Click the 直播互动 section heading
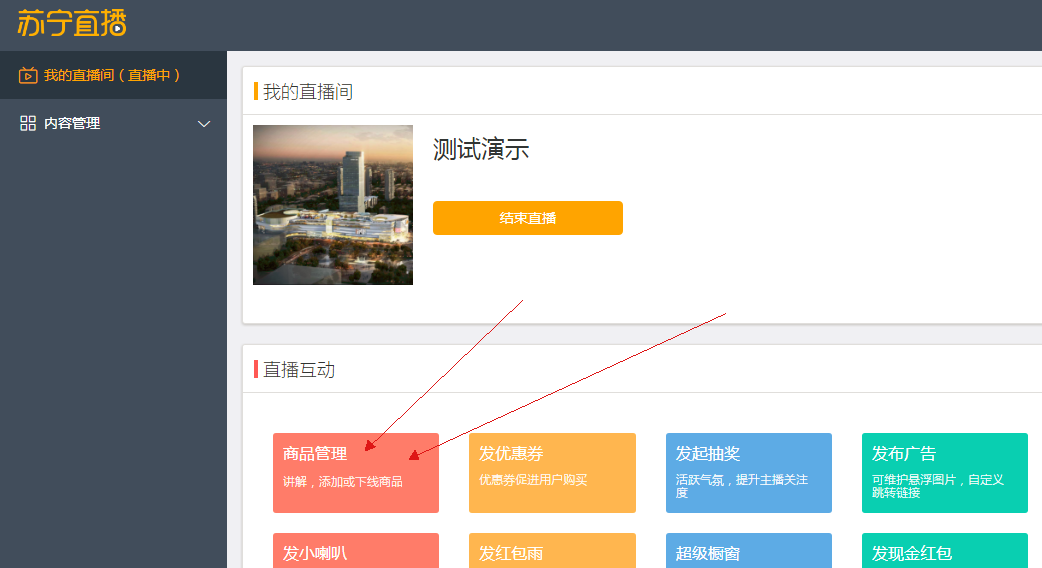 (x=299, y=369)
